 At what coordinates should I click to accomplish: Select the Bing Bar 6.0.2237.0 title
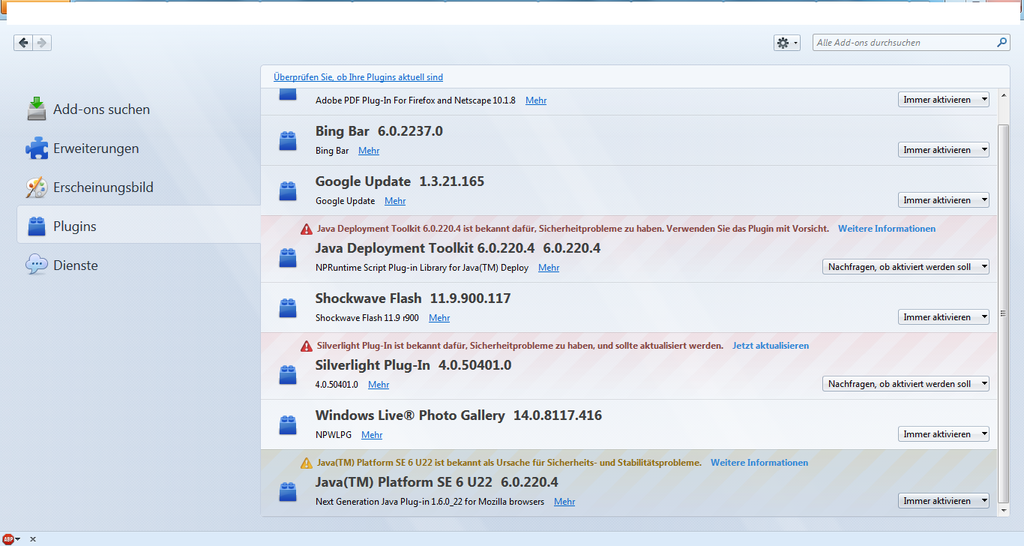point(379,131)
